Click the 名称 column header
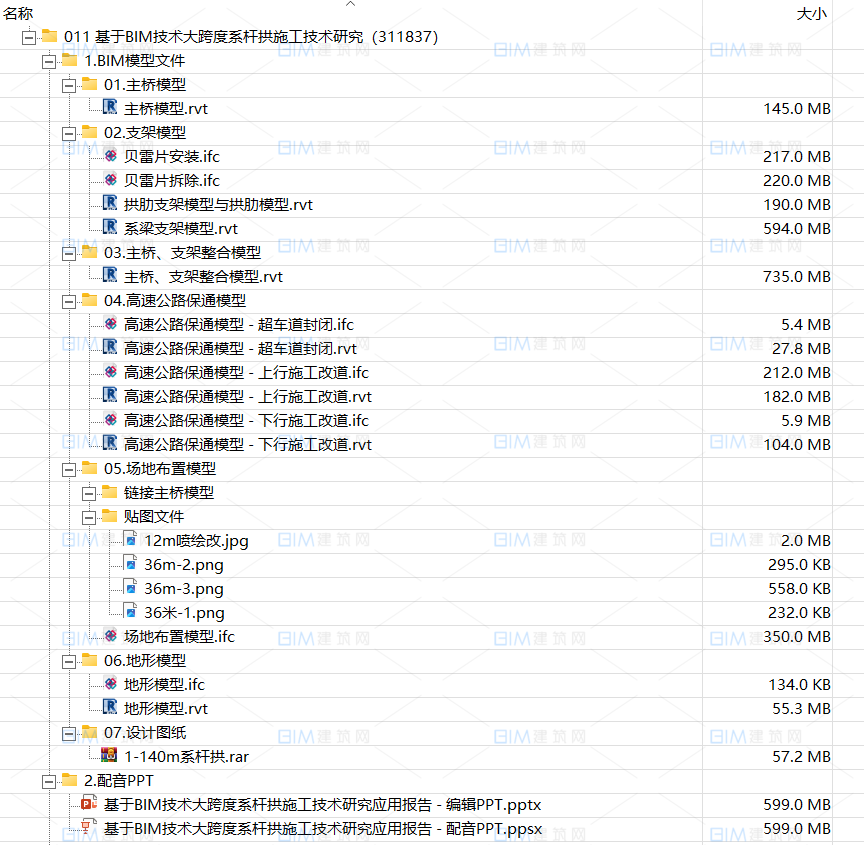The image size is (864, 845). click(18, 14)
